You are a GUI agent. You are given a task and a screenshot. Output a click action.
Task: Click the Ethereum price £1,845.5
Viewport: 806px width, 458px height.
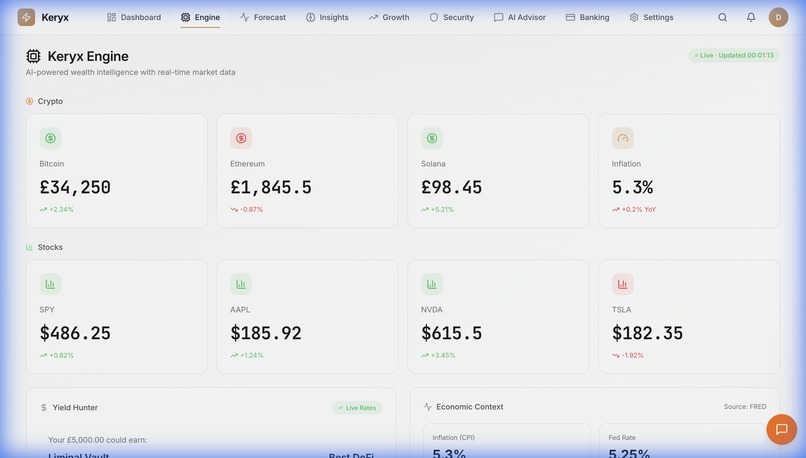pos(271,187)
